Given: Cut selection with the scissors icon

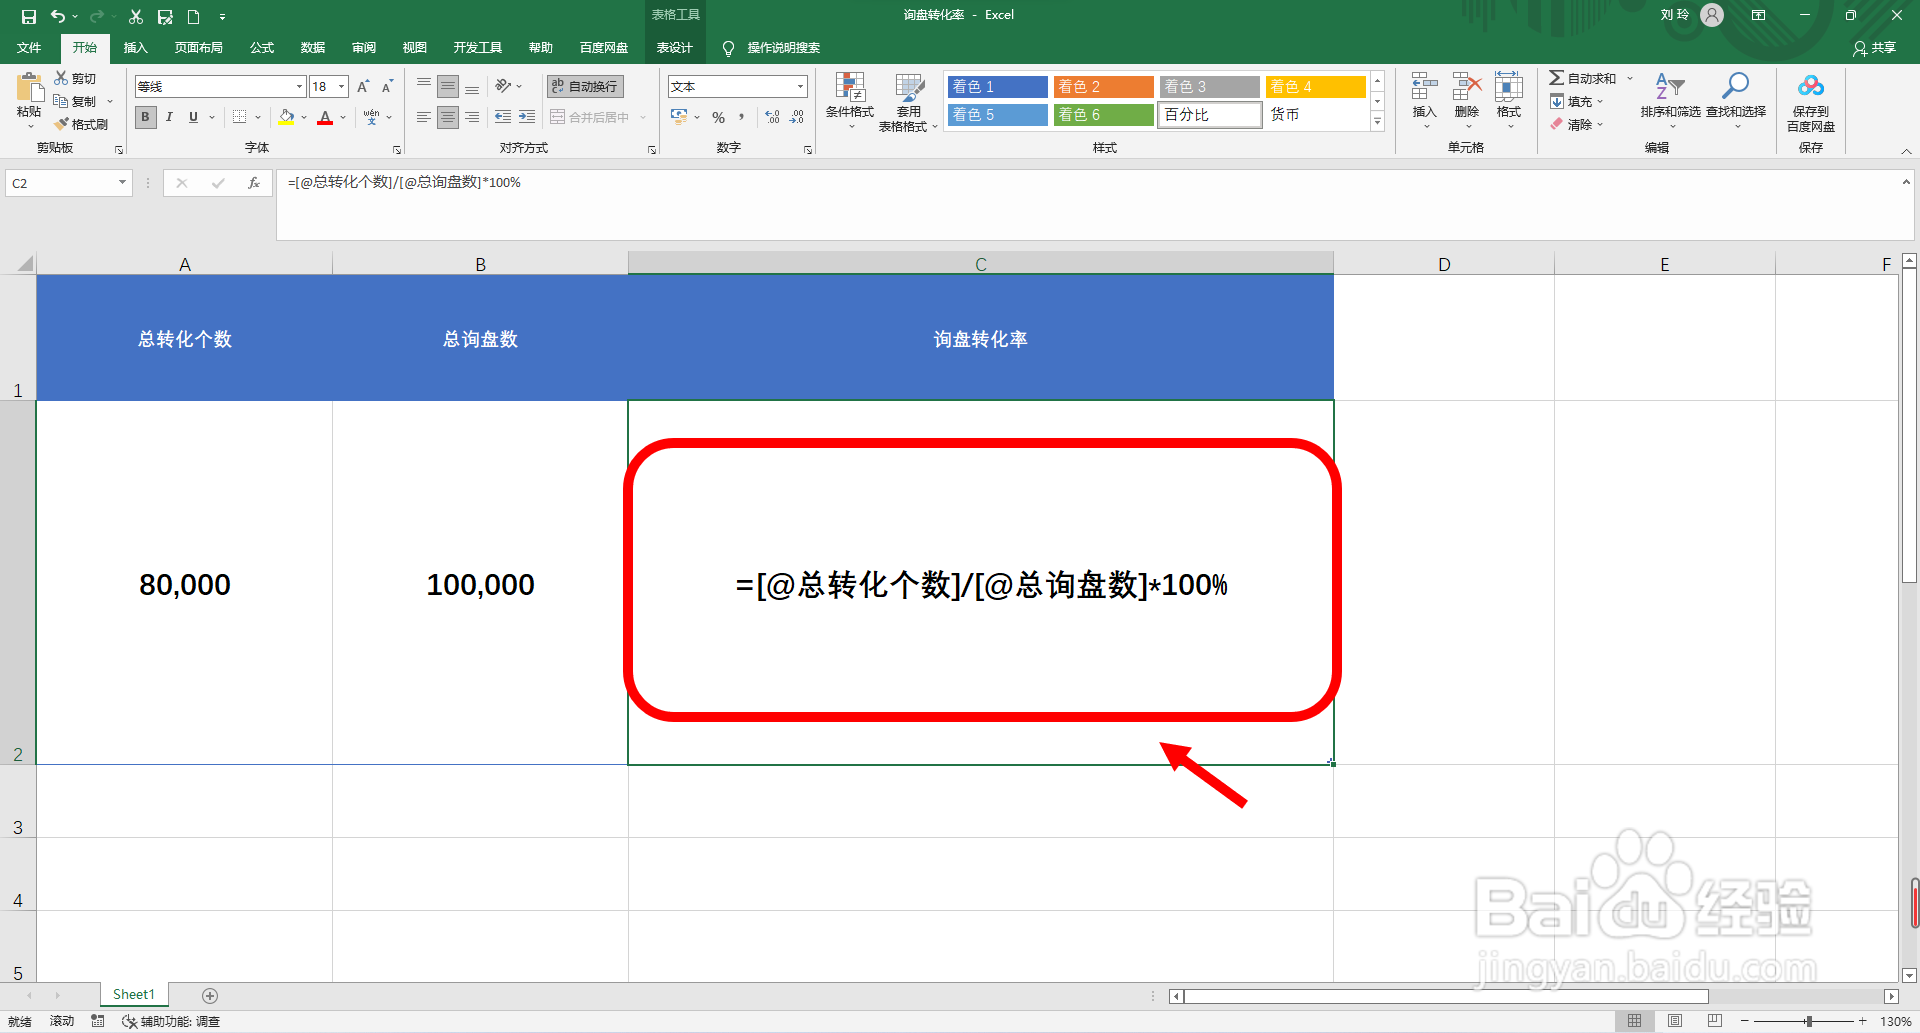Looking at the screenshot, I should (76, 78).
